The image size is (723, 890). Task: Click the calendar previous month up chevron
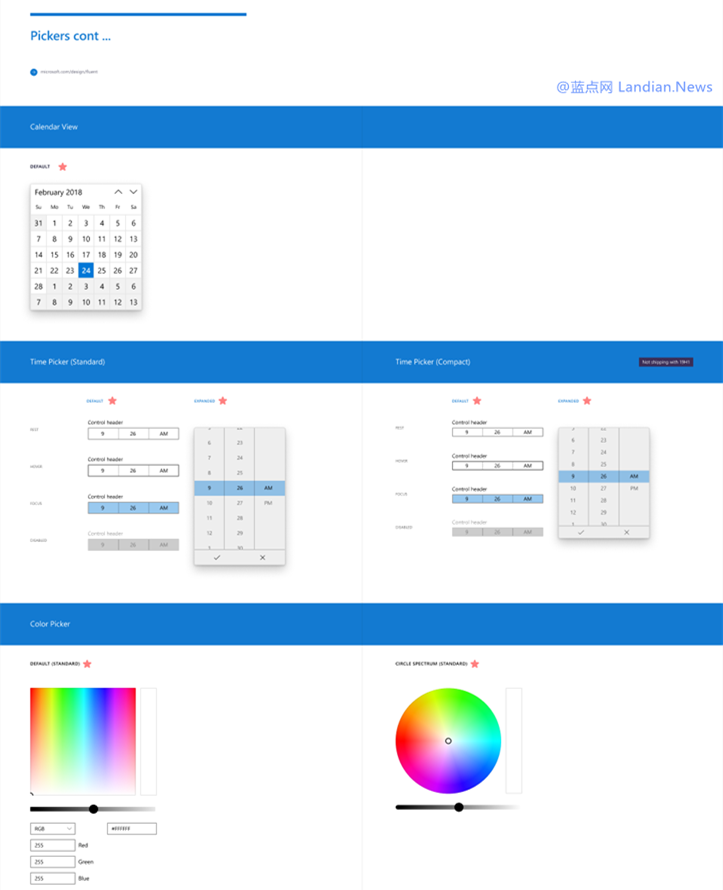pos(118,192)
